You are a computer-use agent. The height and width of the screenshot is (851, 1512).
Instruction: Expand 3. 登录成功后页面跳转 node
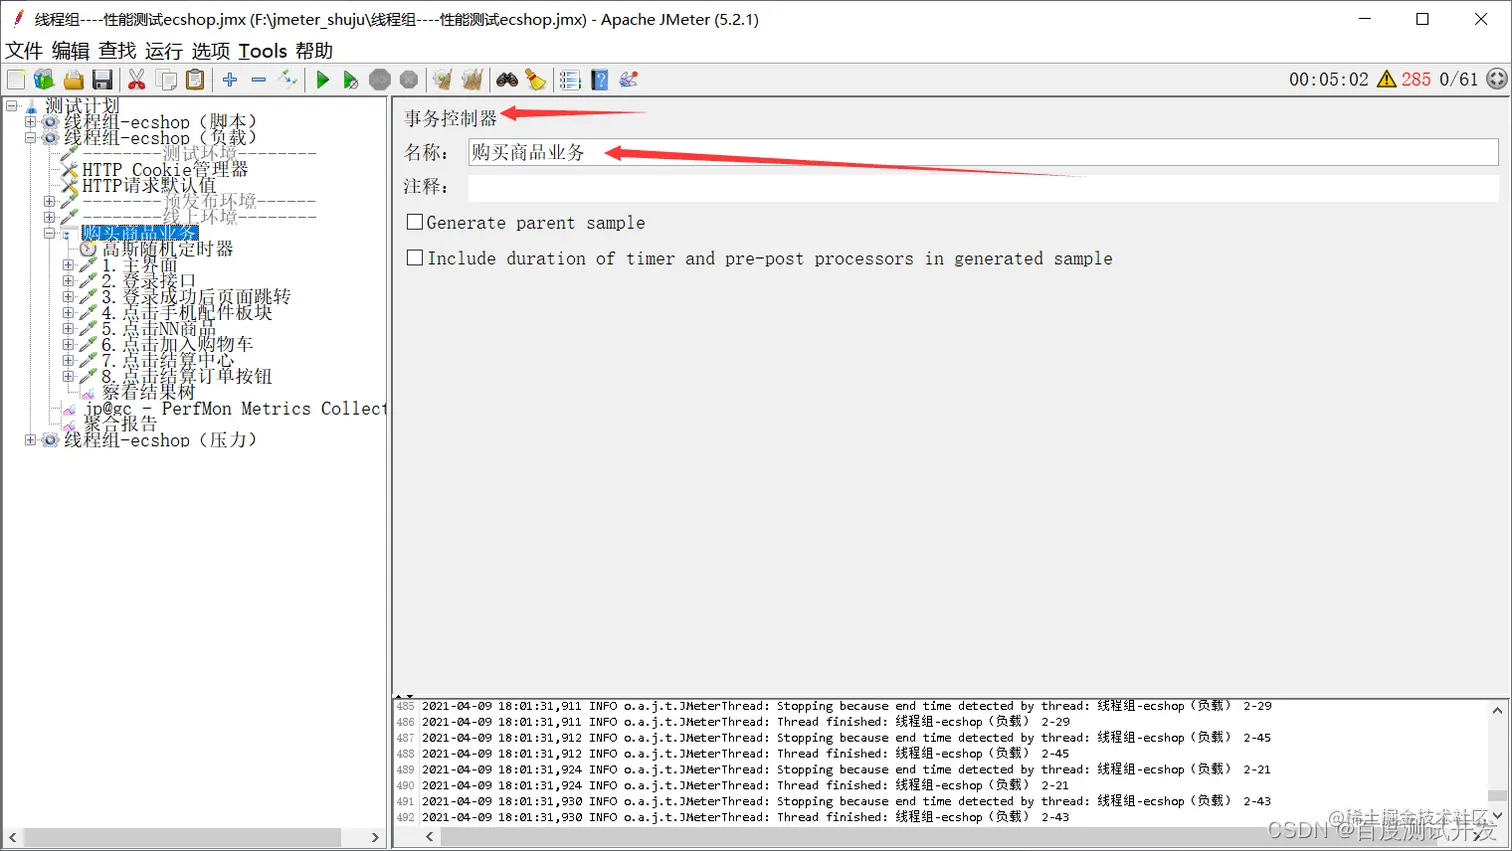pyautogui.click(x=68, y=297)
